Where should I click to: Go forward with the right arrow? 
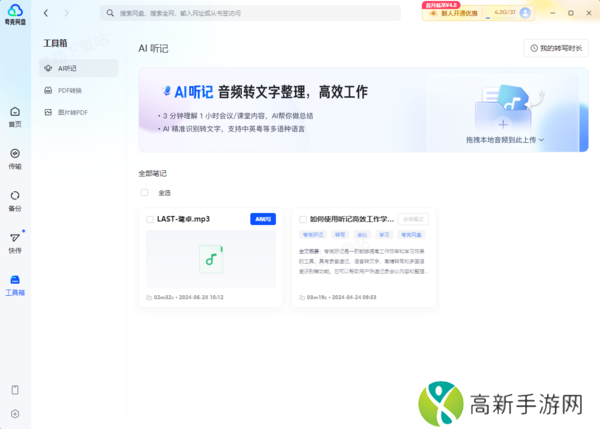pyautogui.click(x=67, y=13)
